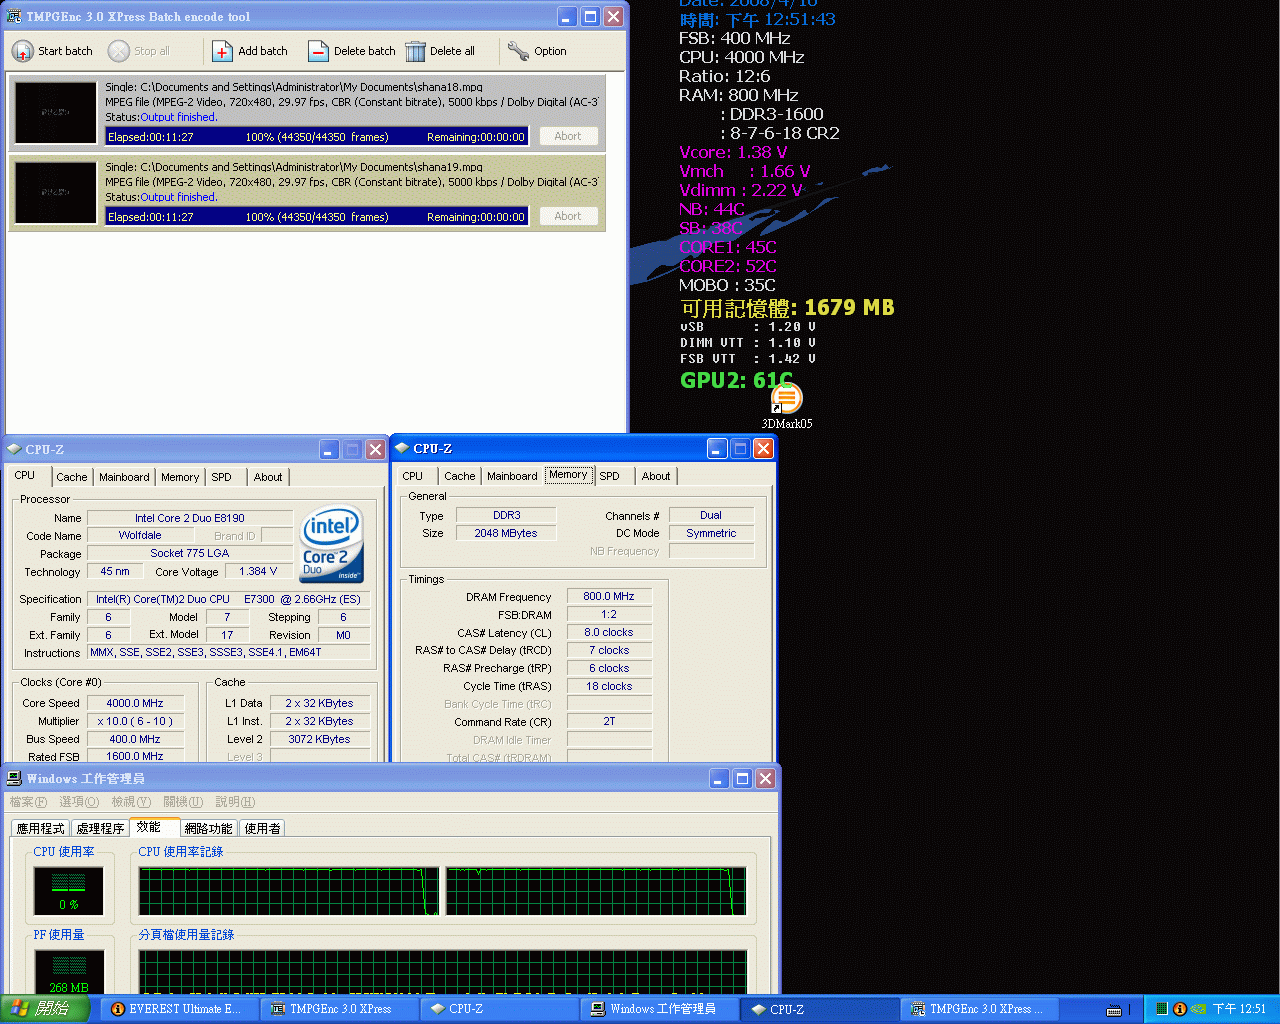Open the 選項(O) menu in Task Manager
This screenshot has width=1280, height=1024.
tap(79, 802)
